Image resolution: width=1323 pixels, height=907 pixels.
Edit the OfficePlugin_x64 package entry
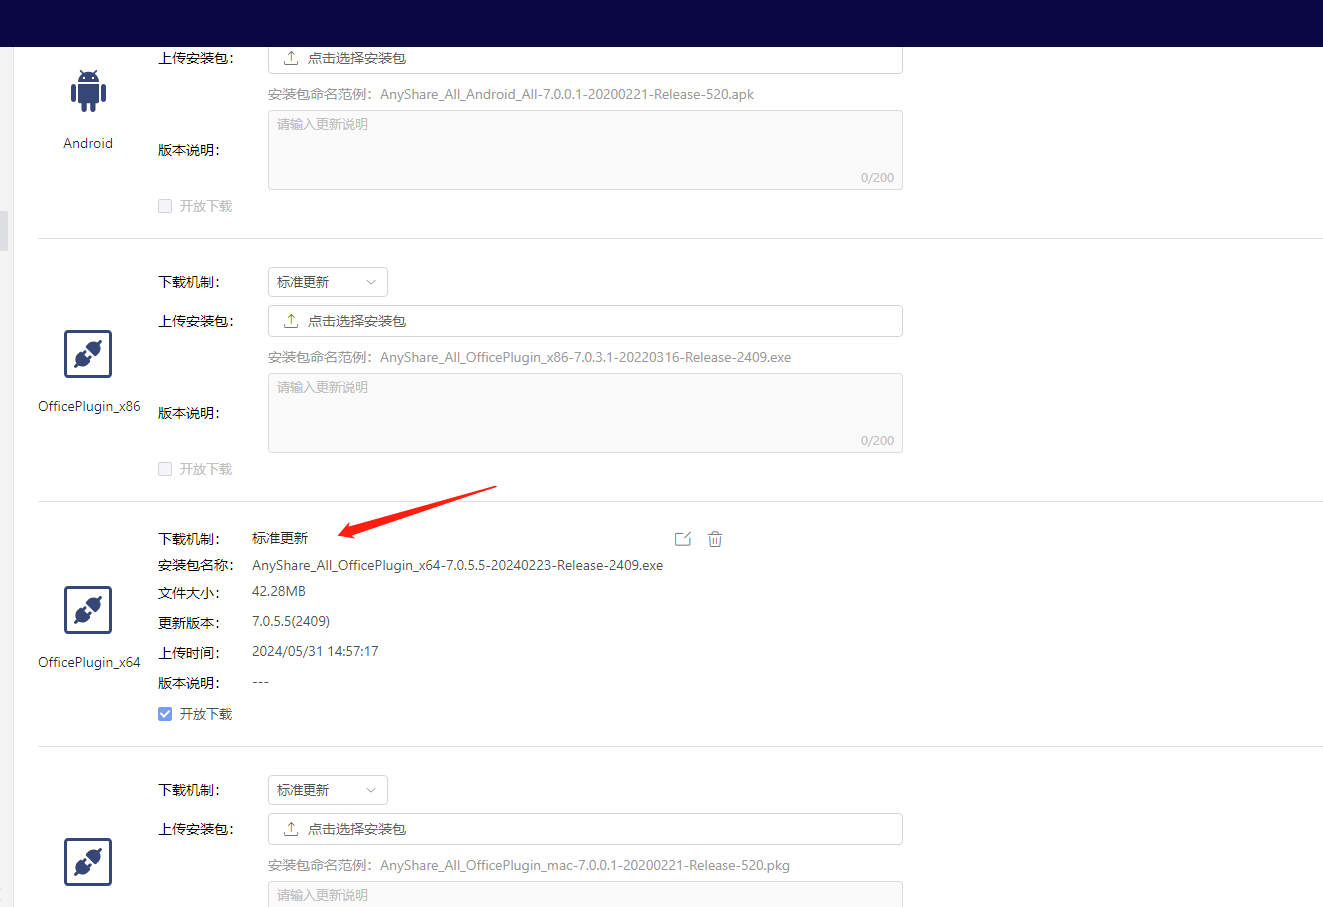[x=683, y=539]
